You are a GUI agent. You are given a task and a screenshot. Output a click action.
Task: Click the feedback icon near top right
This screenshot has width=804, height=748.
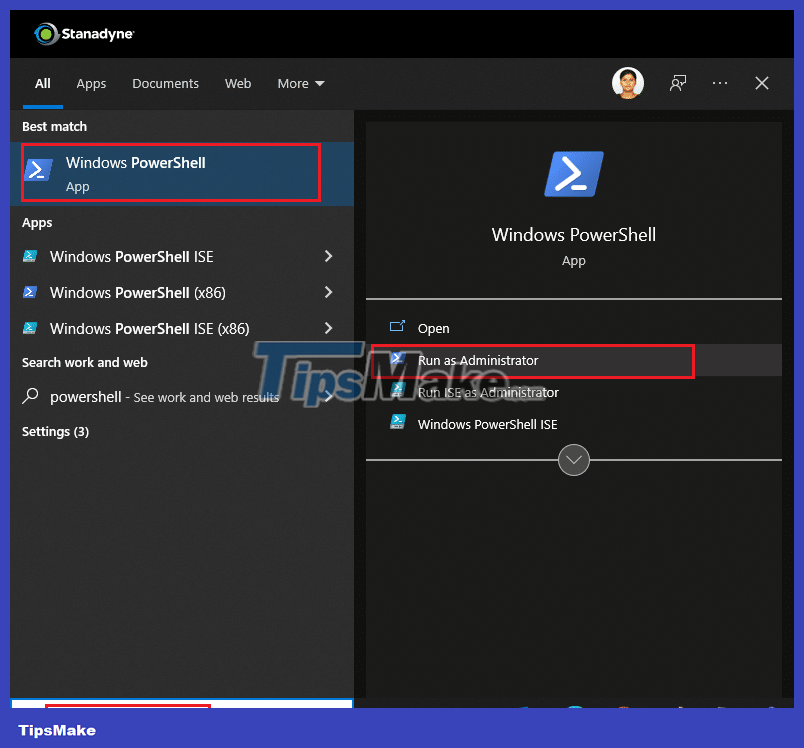coord(677,83)
